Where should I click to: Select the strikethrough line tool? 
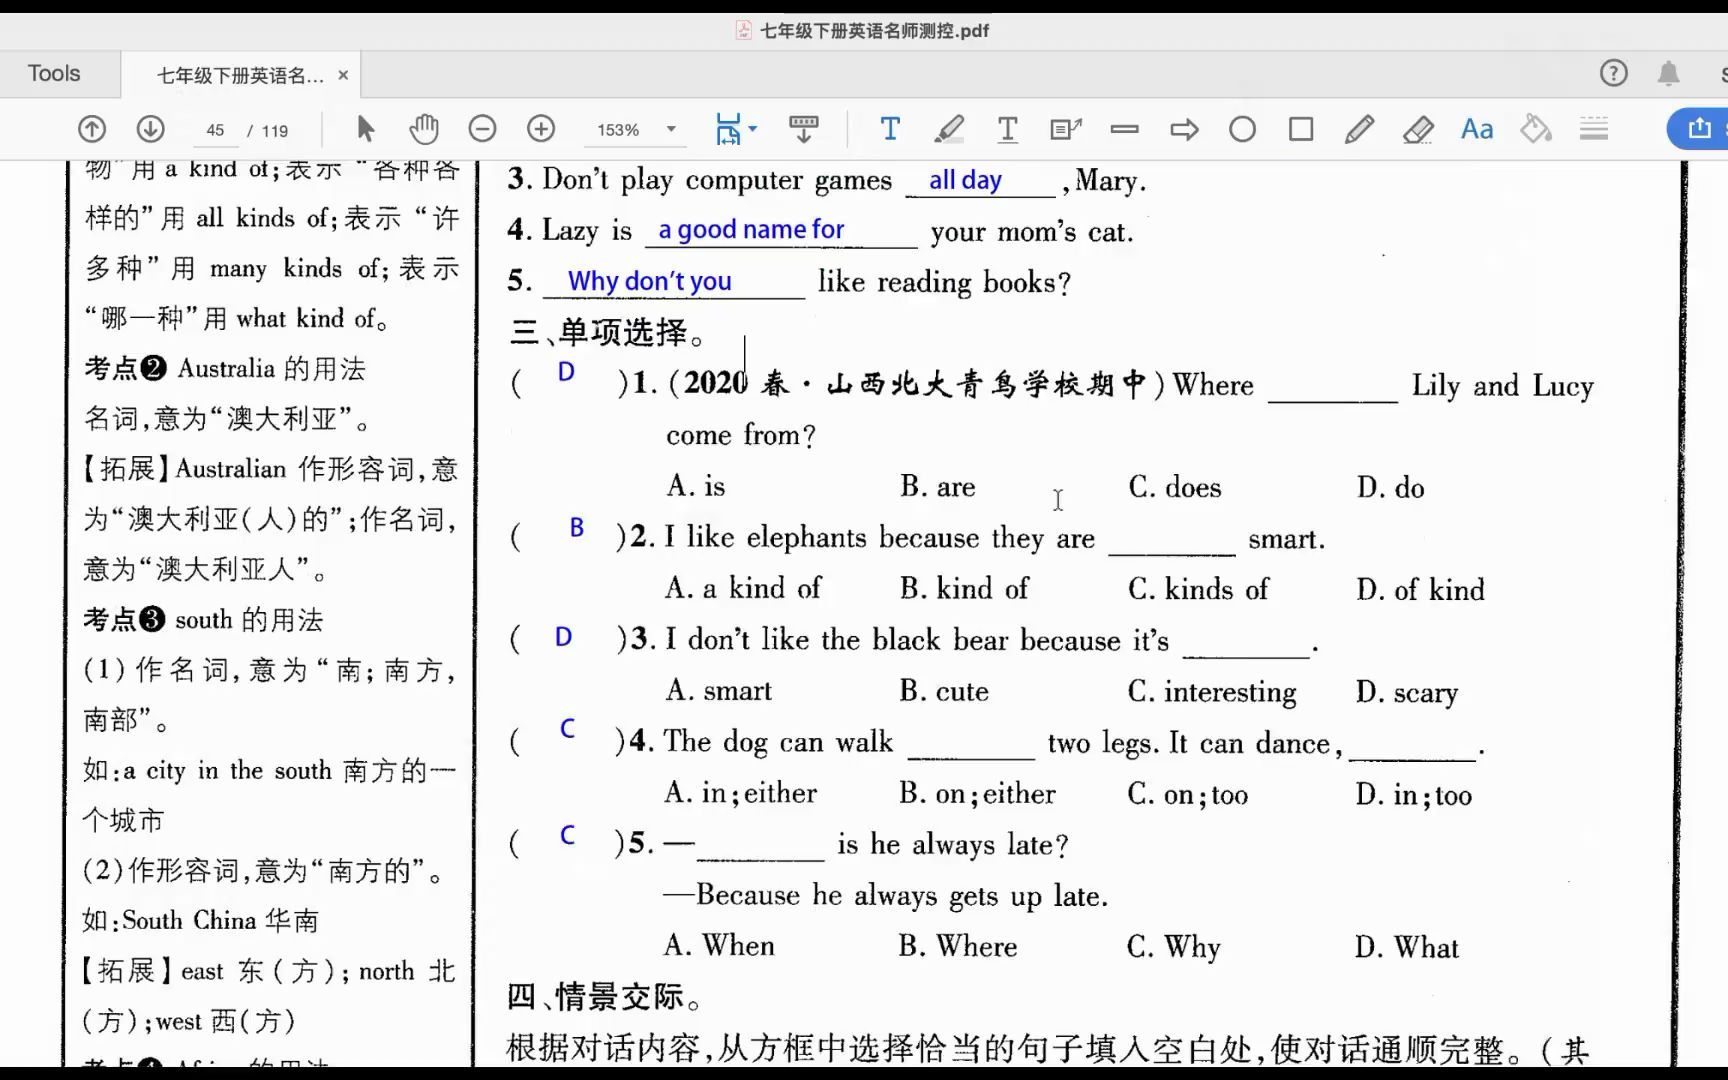tap(1125, 129)
